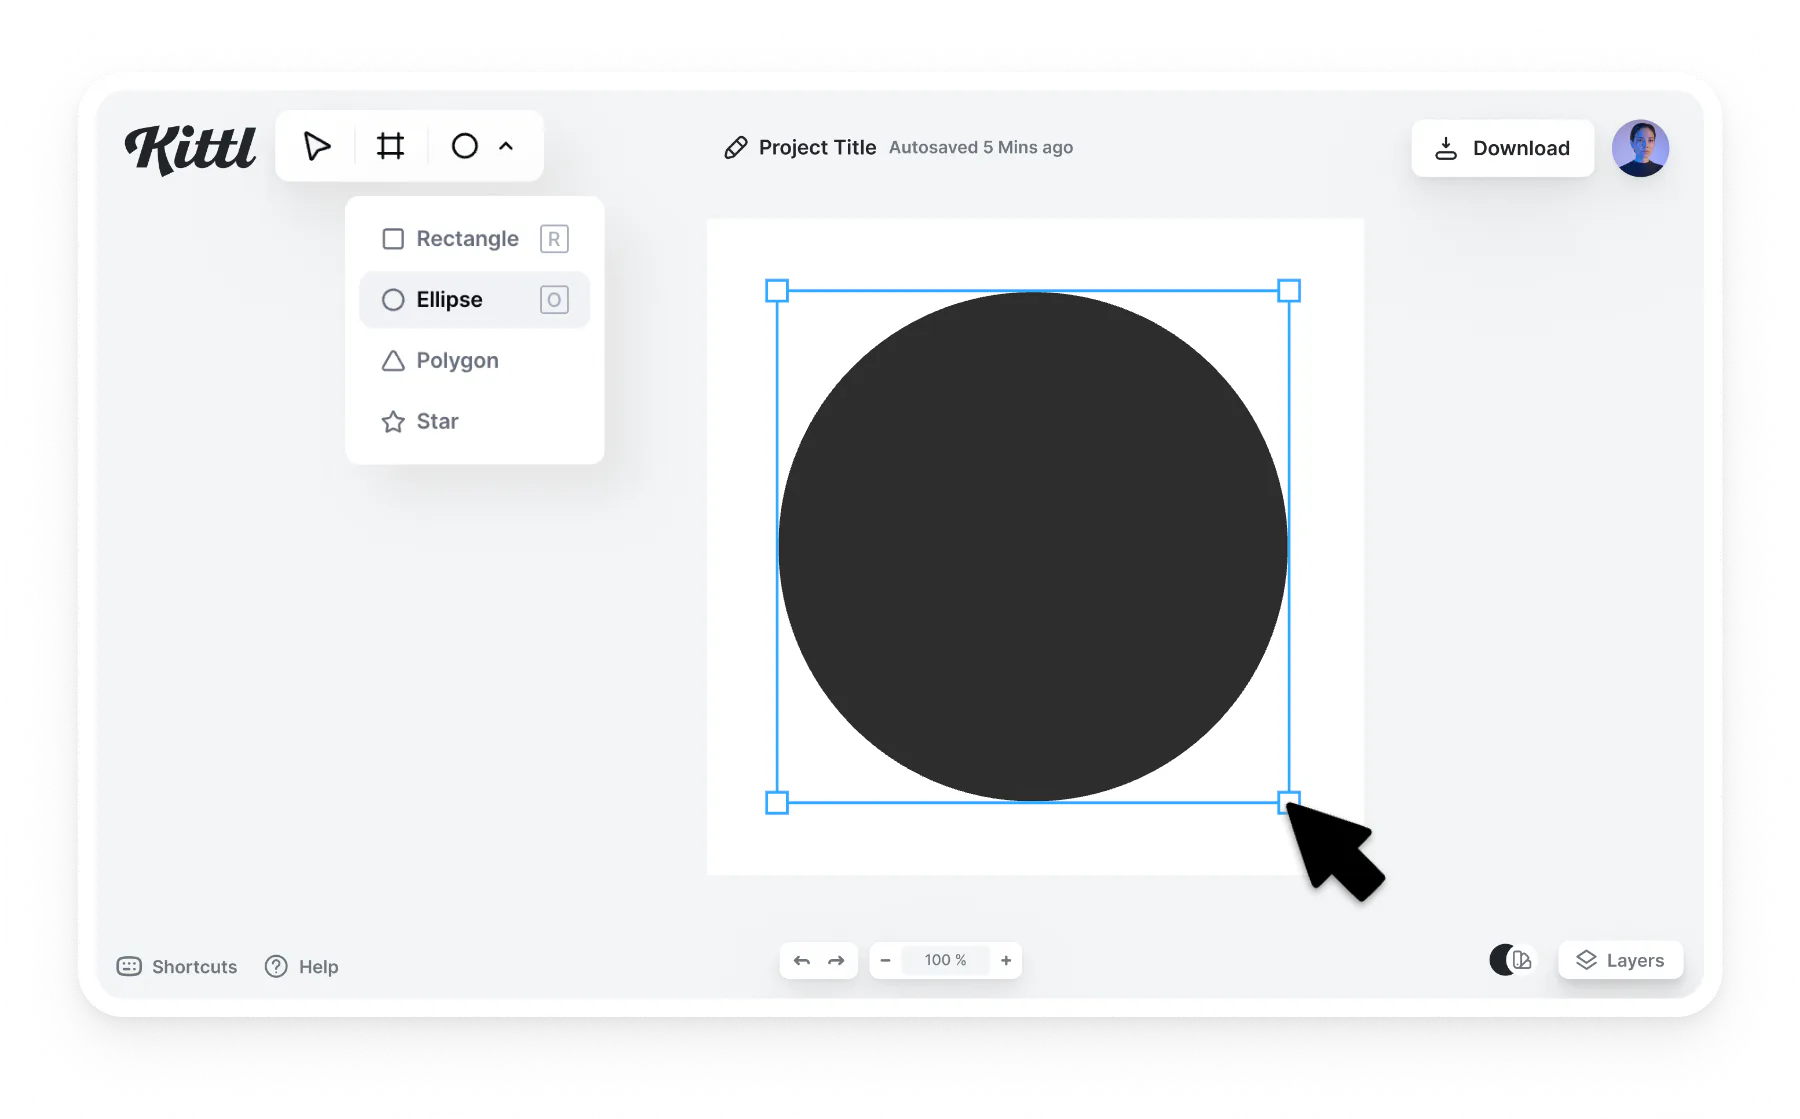This screenshot has height=1119, width=1800.
Task: Toggle dark mode with the contrast icon
Action: click(x=1511, y=960)
